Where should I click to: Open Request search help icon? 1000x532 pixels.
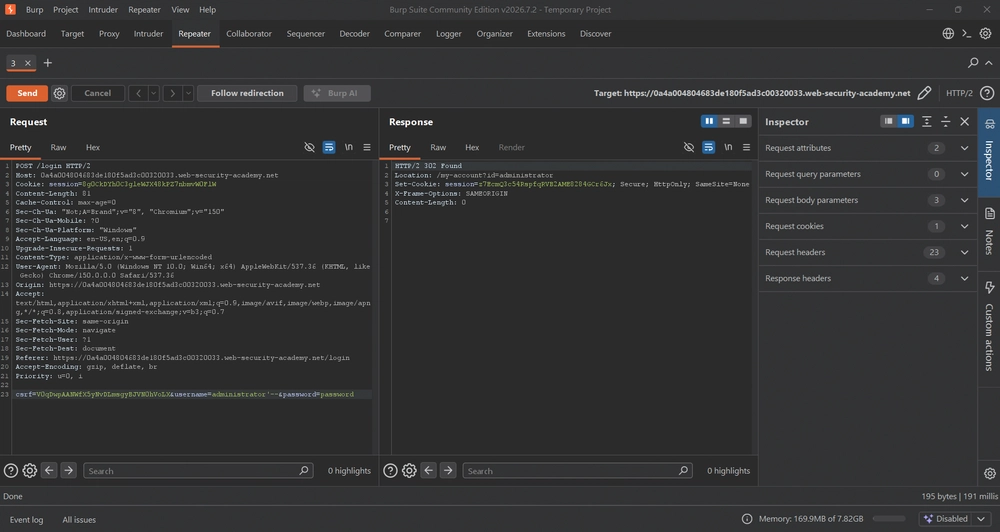pos(11,471)
